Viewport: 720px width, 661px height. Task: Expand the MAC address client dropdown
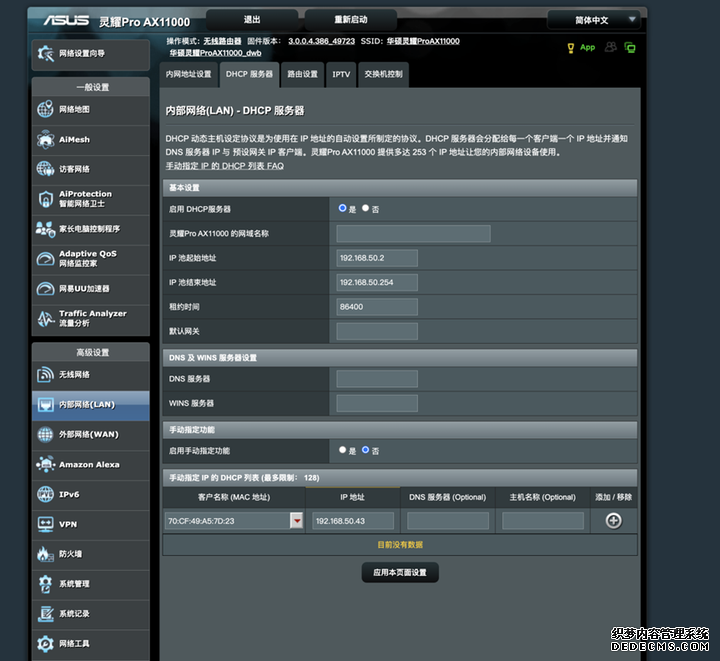click(x=297, y=521)
